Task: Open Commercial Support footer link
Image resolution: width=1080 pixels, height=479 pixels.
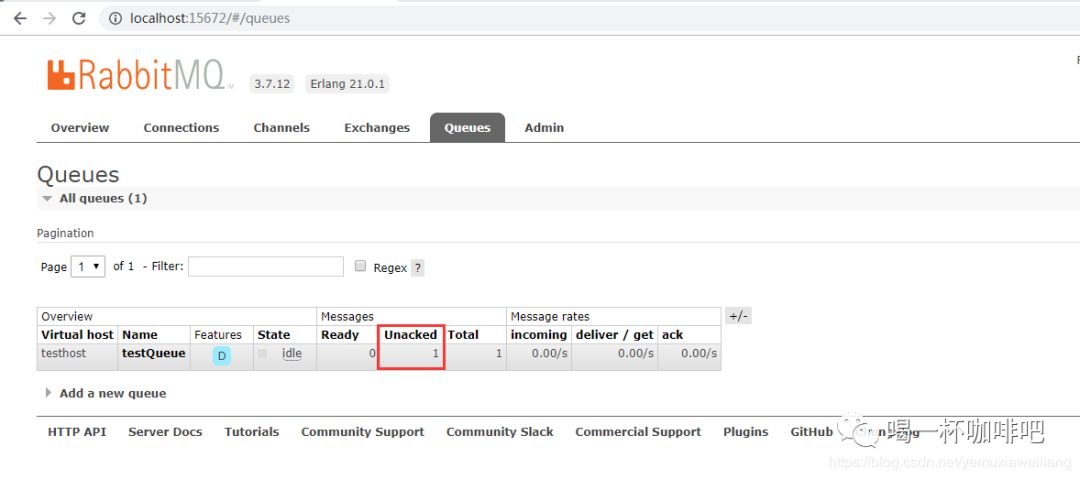Action: 638,432
